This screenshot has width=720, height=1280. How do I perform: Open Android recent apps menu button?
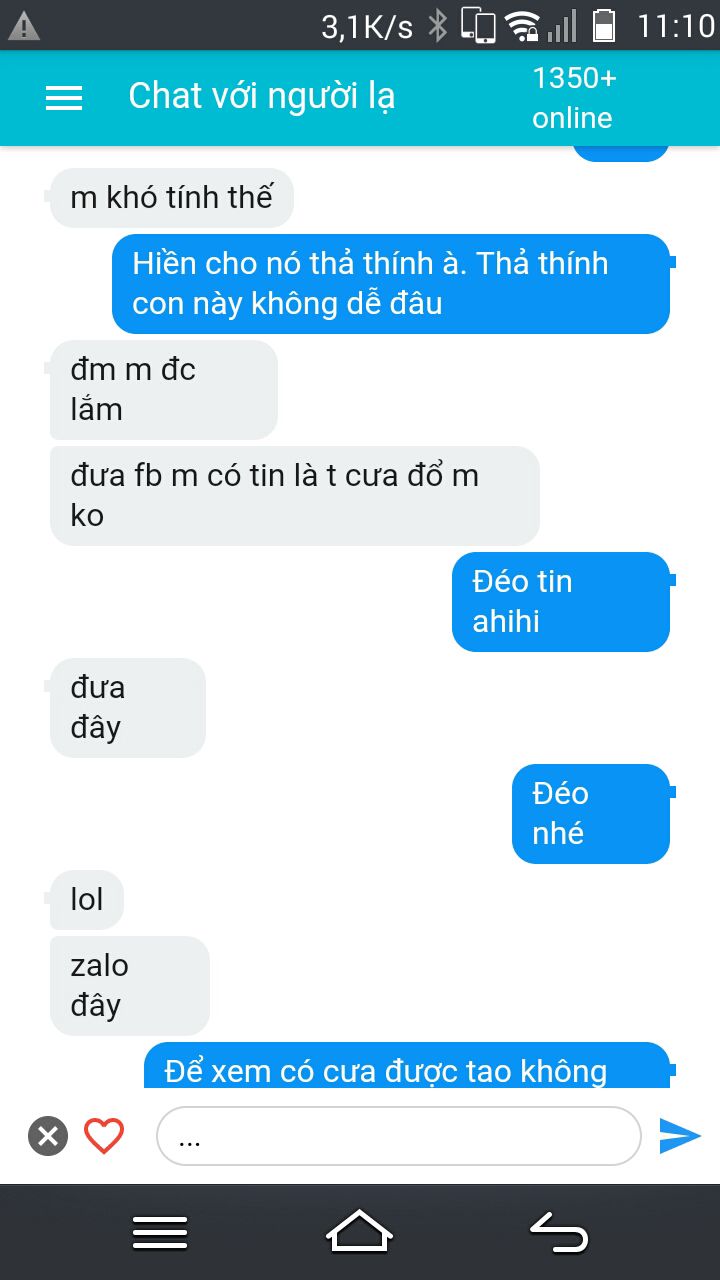(x=160, y=1232)
